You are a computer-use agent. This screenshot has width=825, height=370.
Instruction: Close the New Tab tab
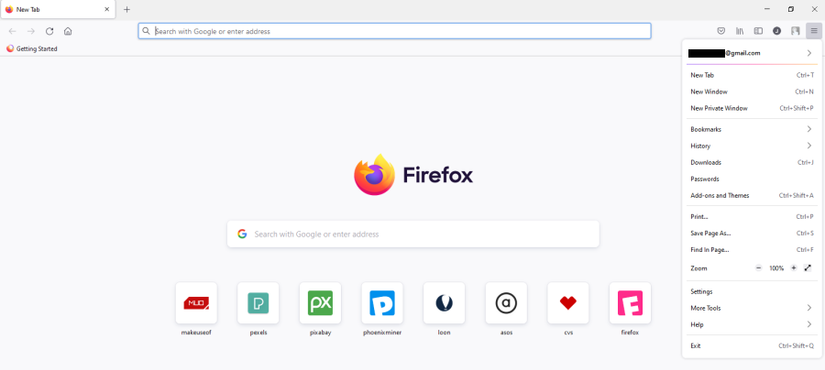pyautogui.click(x=107, y=9)
